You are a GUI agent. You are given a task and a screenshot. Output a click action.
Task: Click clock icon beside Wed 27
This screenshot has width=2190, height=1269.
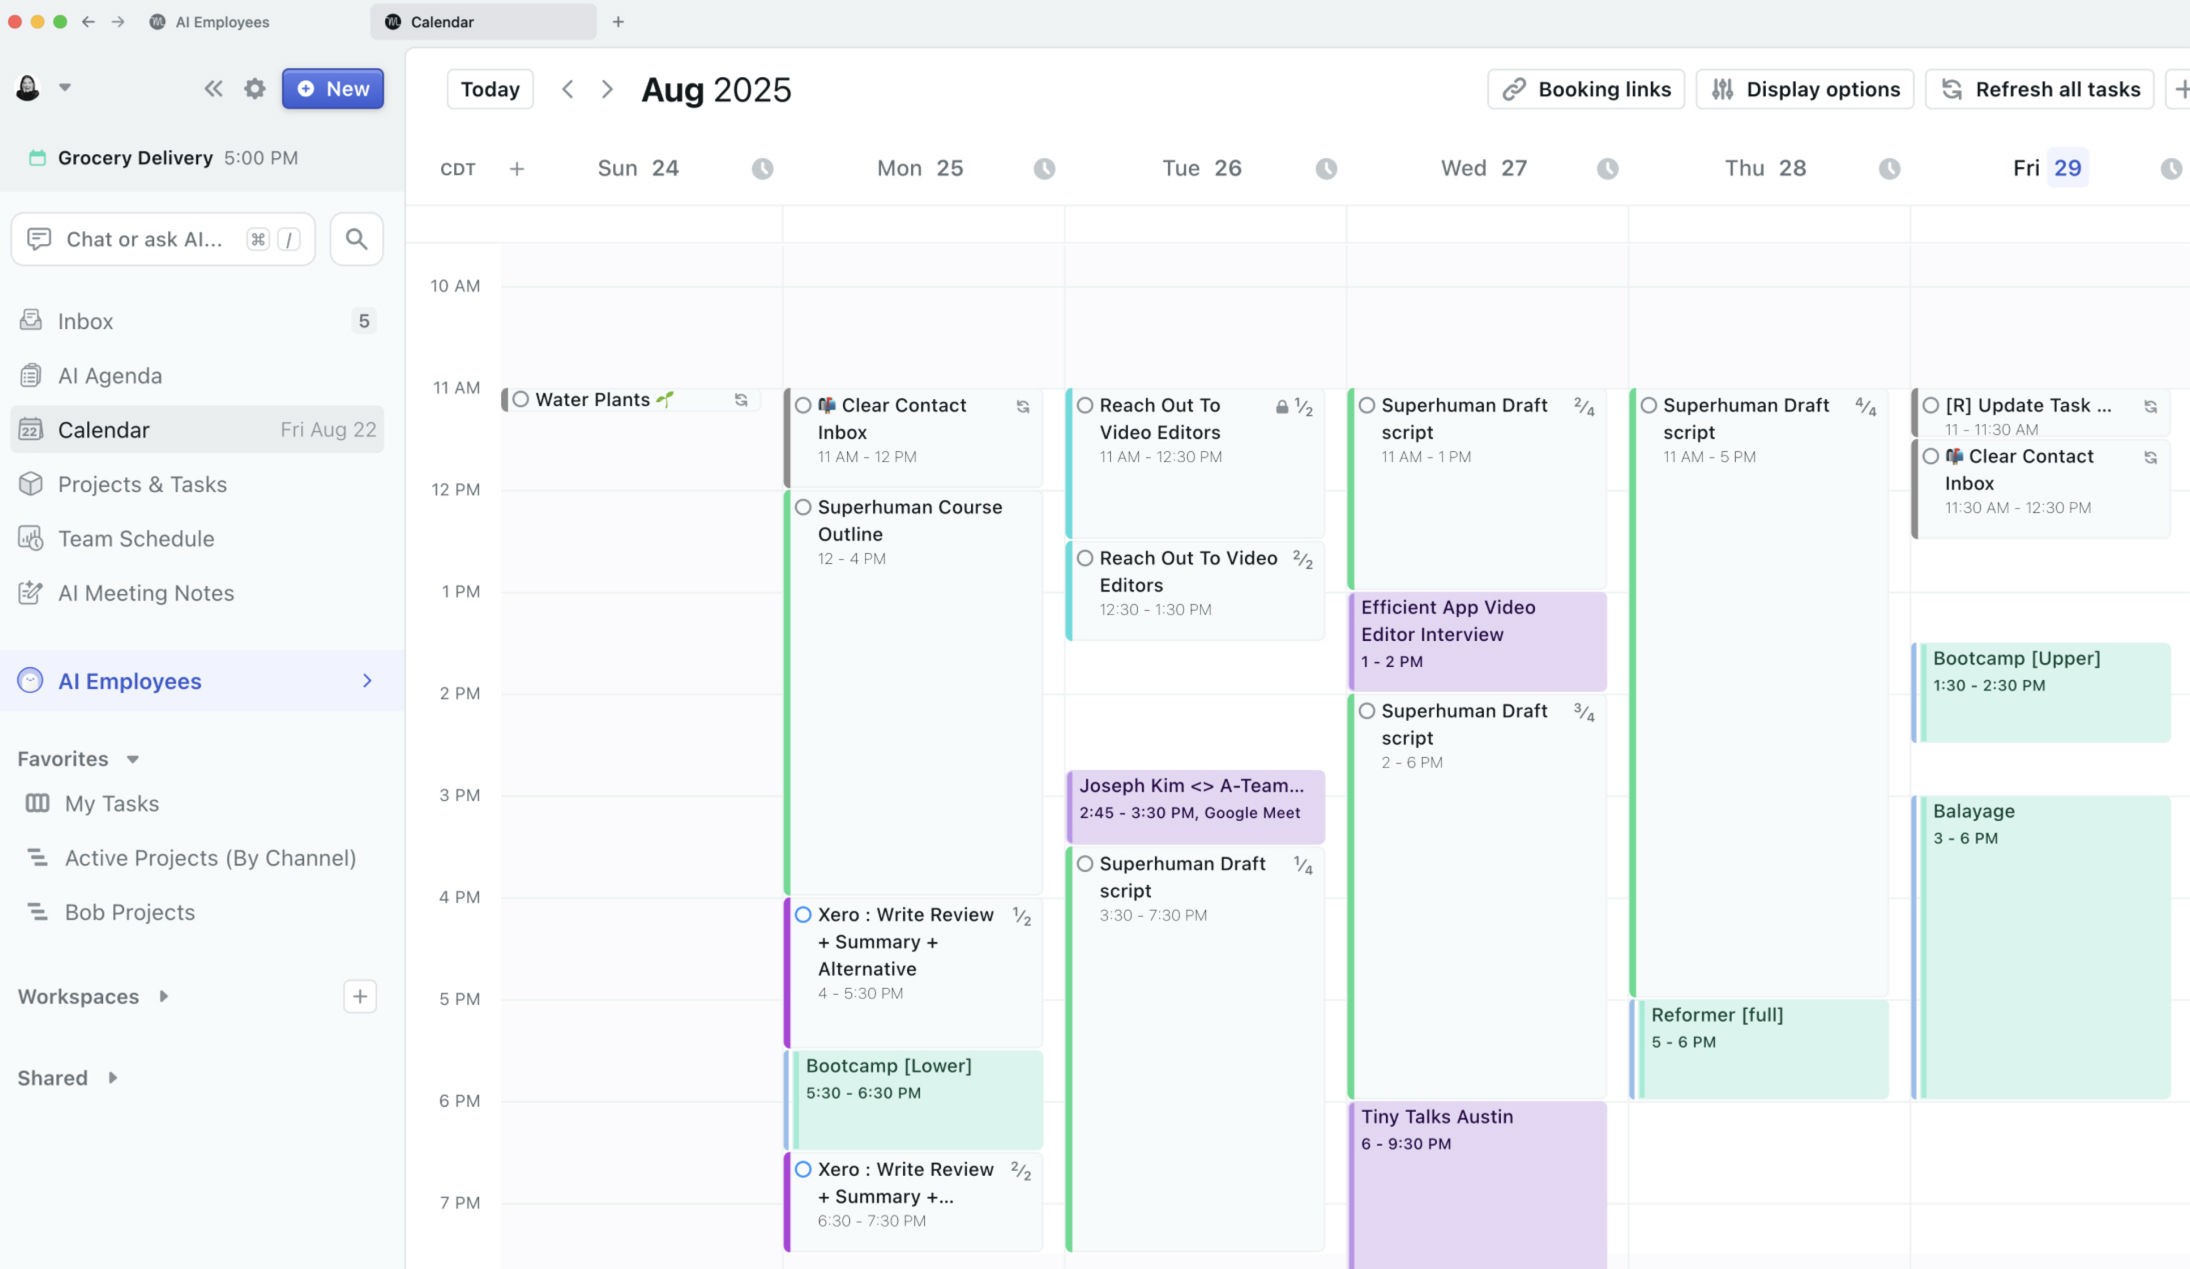coord(1607,169)
